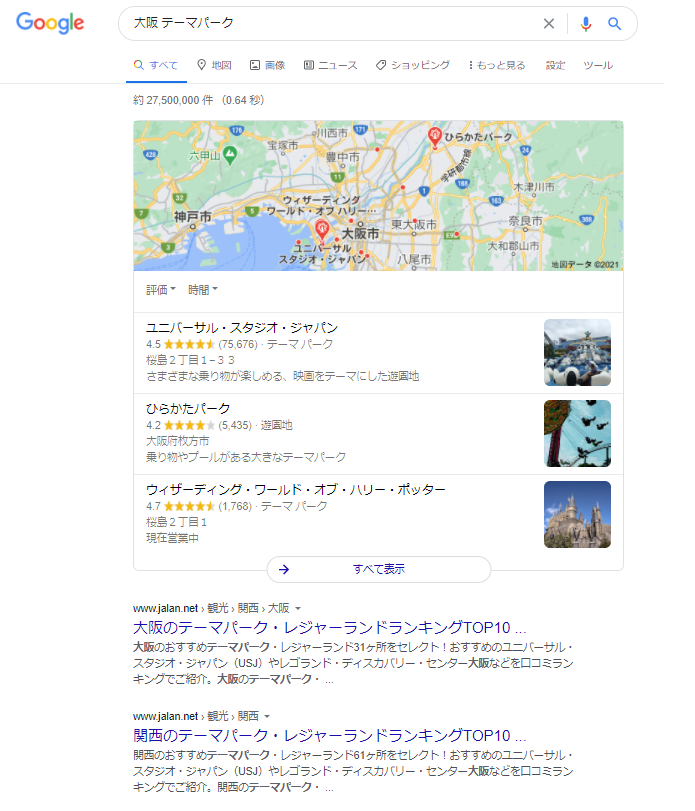The image size is (695, 811).
Task: Select the すべて tab
Action: (156, 65)
